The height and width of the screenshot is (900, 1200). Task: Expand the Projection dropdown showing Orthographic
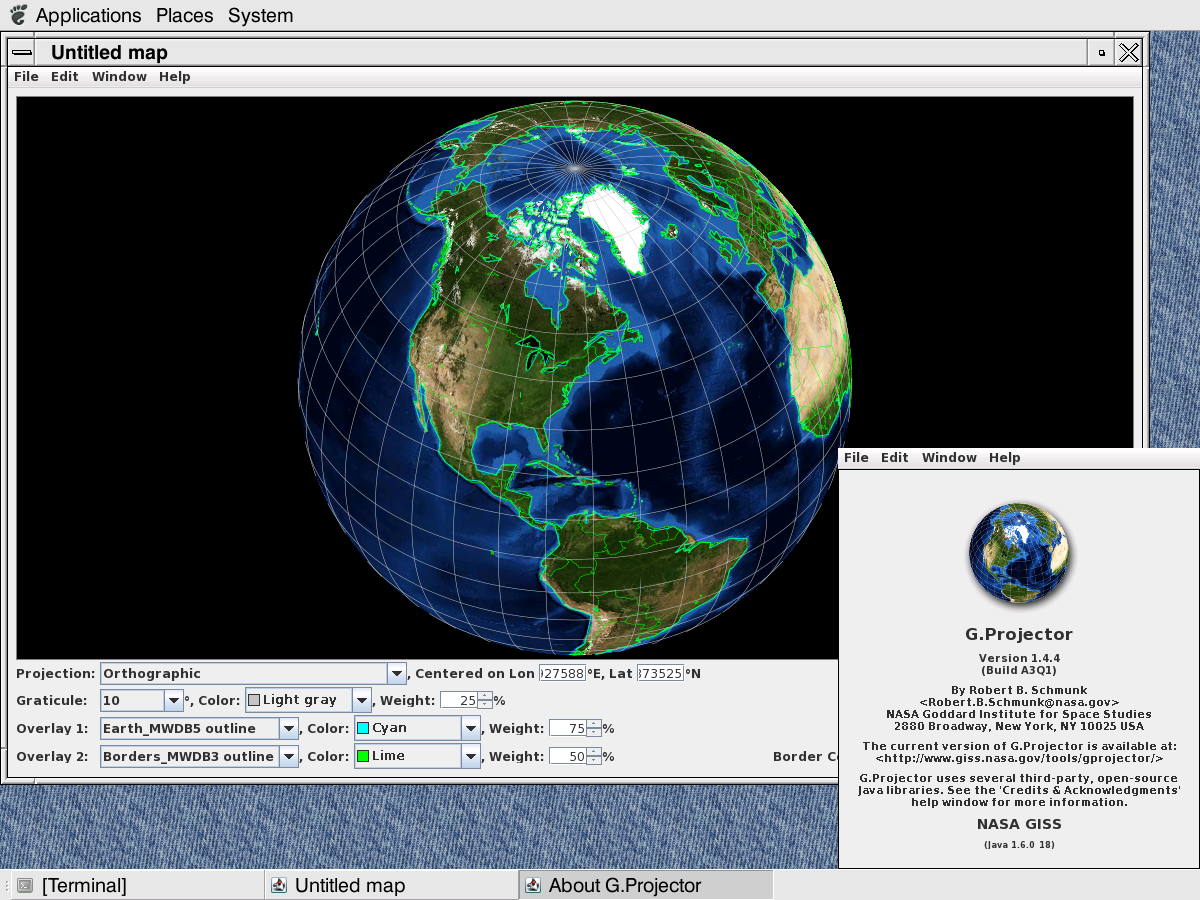[x=396, y=674]
